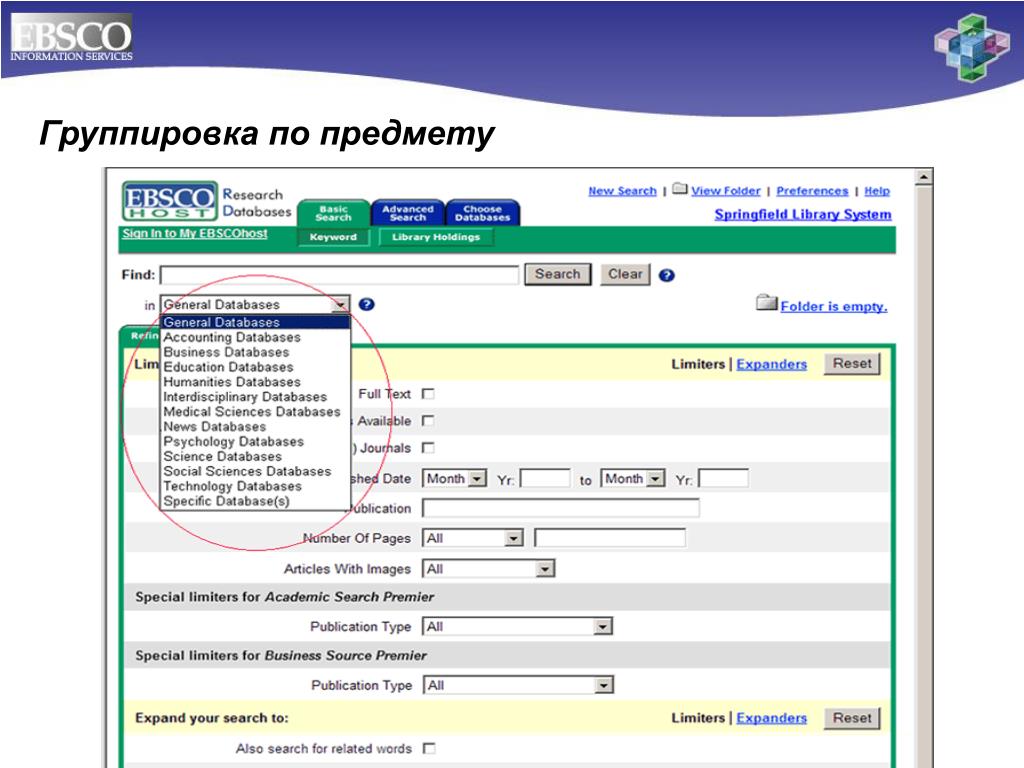Click Sign In to My EBSCOhost
This screenshot has height=768, width=1024.
tap(195, 234)
